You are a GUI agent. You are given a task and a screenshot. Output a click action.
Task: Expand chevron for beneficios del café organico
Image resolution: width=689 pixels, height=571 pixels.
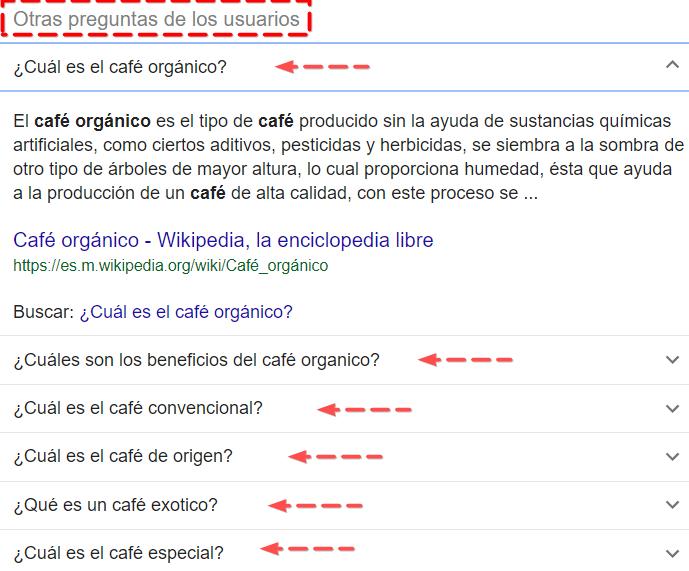[671, 360]
